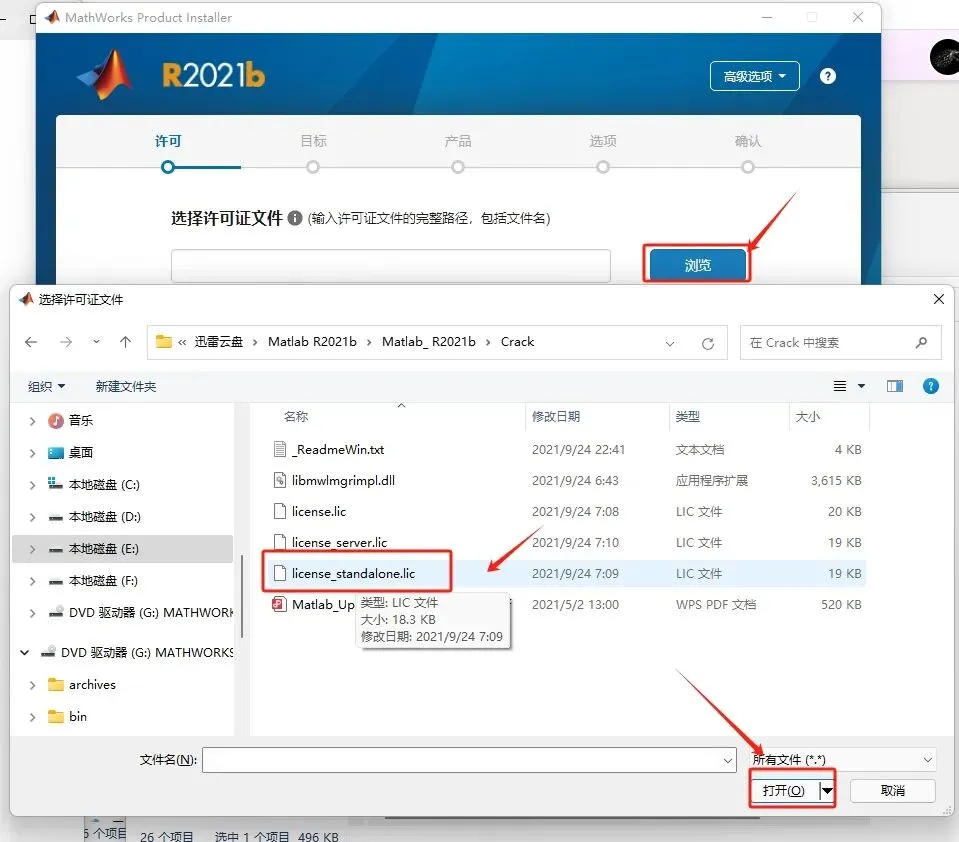959x842 pixels.
Task: Open the 高级选项 dropdown
Action: pos(754,76)
